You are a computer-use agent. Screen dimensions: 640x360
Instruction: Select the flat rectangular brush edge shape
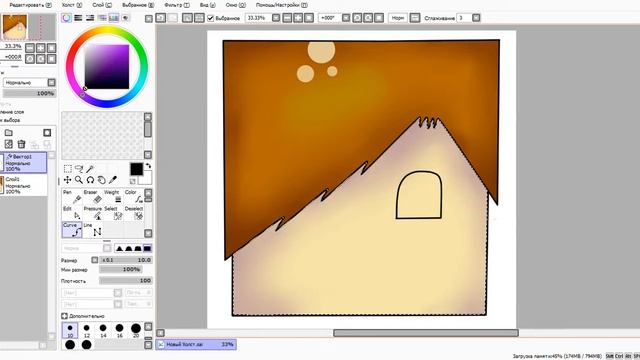pos(147,248)
